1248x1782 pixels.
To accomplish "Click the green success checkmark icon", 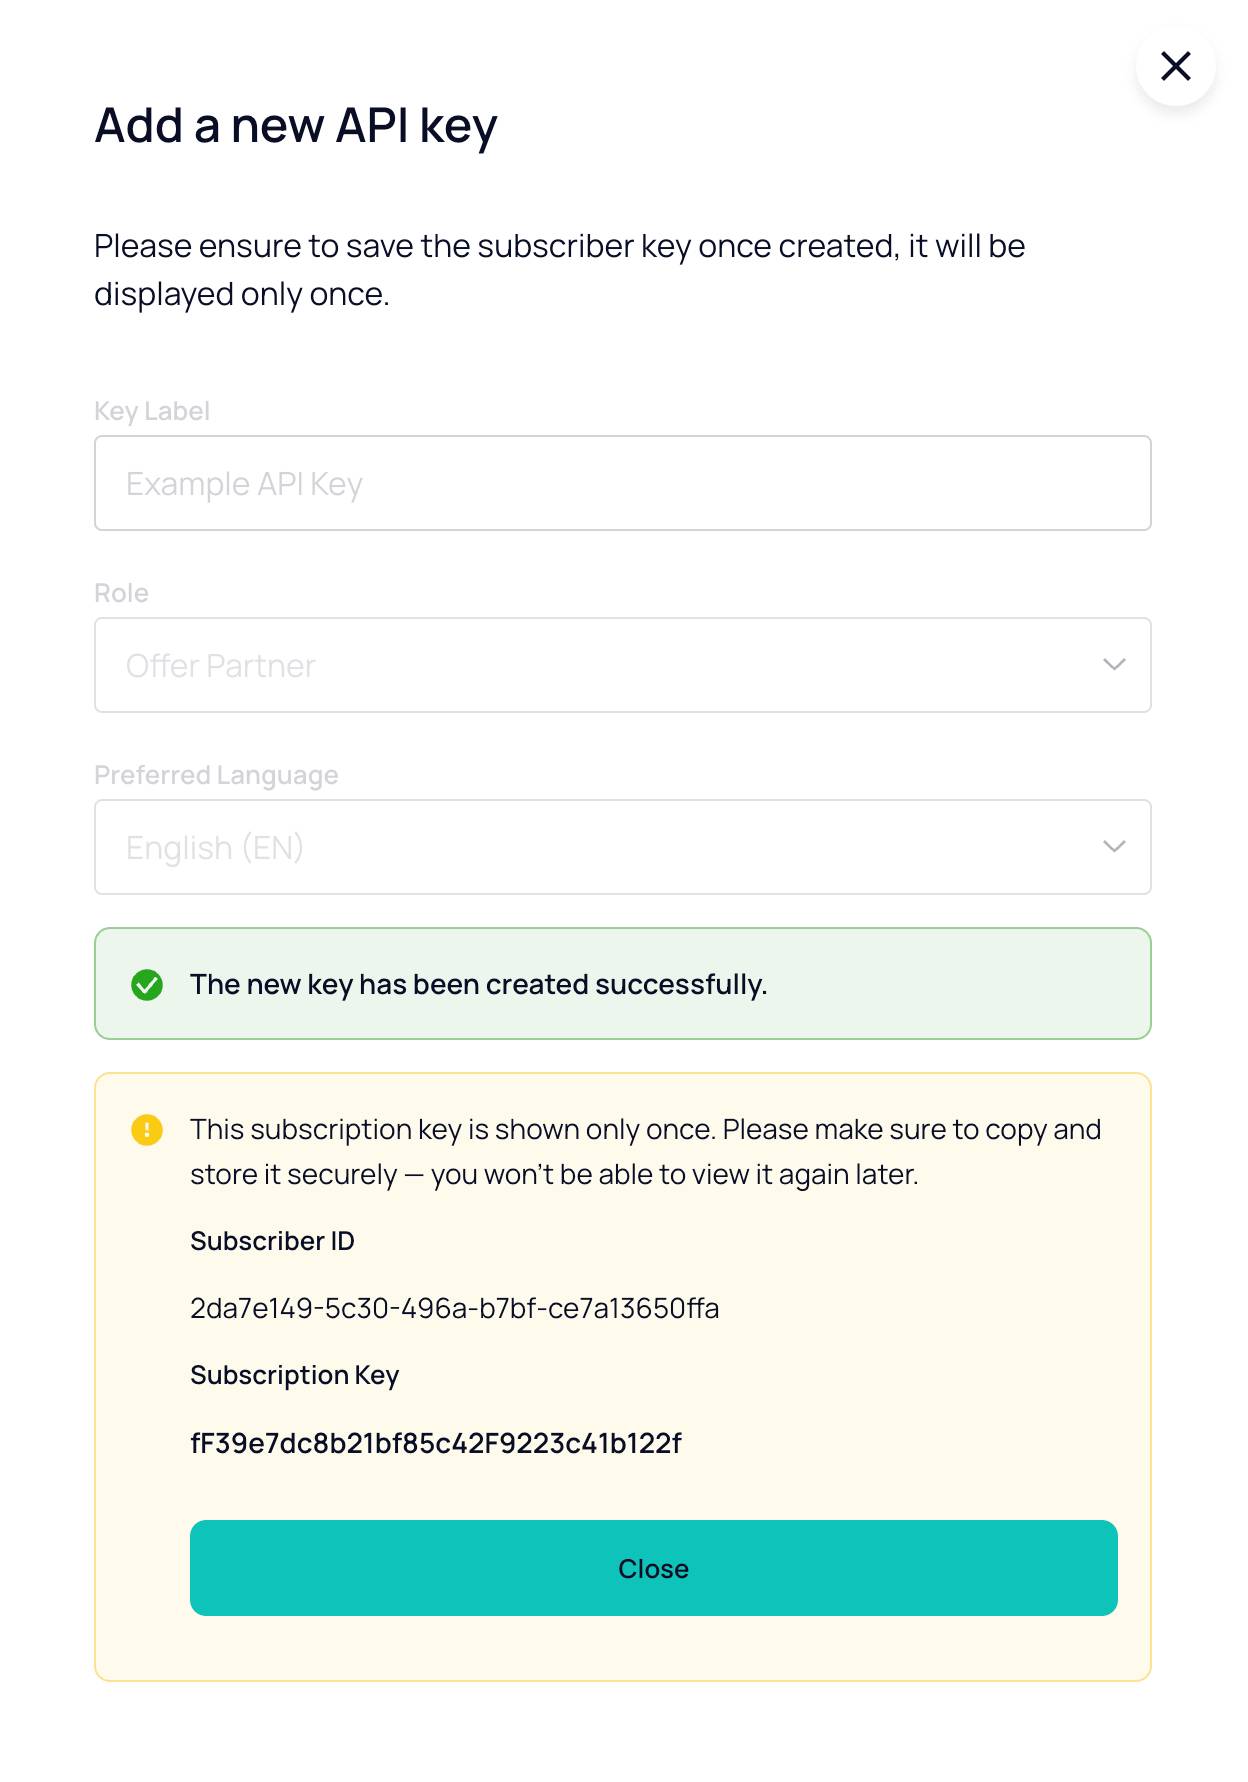I will (147, 985).
